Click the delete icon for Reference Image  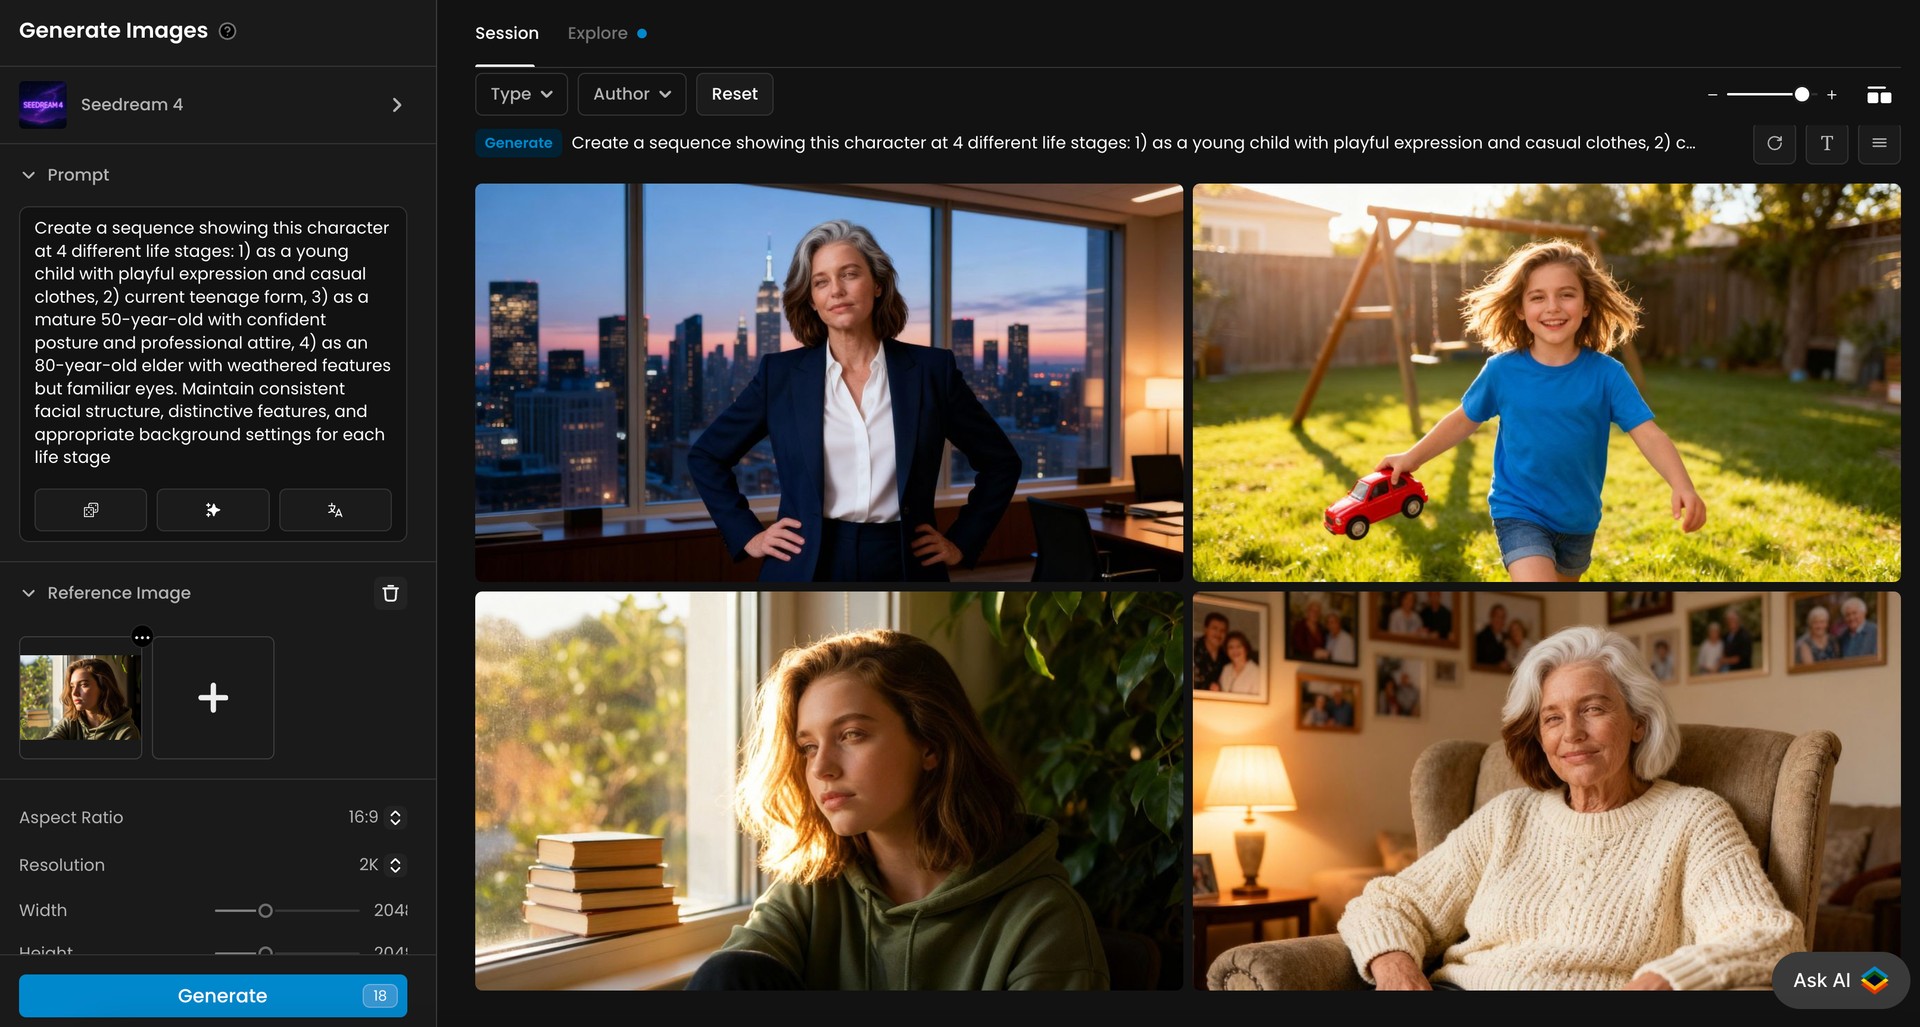click(x=391, y=593)
